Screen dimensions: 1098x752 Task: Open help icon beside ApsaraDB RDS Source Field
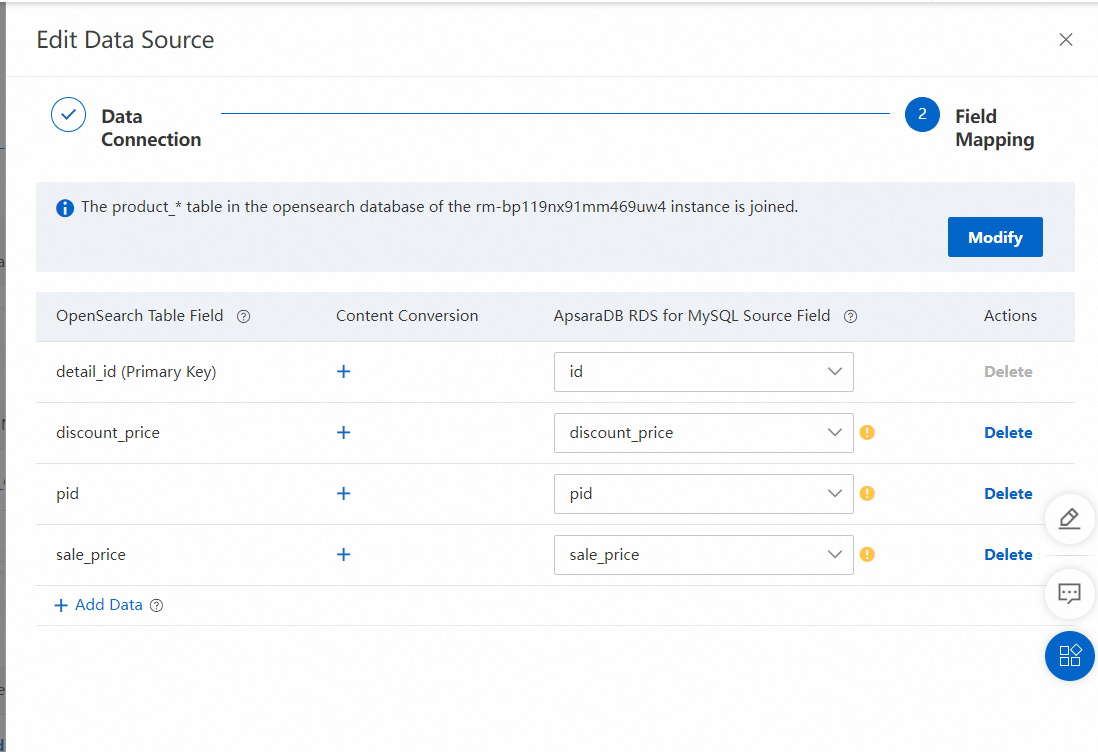[x=850, y=316]
